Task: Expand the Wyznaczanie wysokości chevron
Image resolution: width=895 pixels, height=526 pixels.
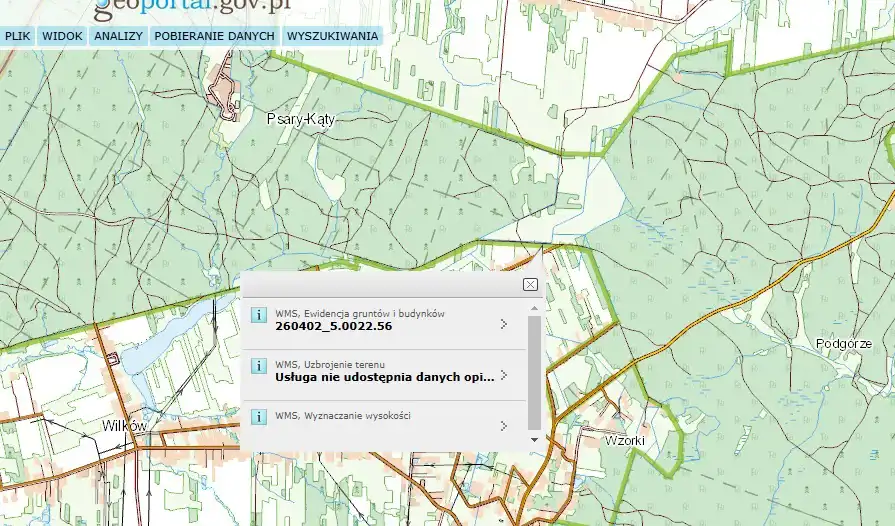Action: [x=504, y=425]
